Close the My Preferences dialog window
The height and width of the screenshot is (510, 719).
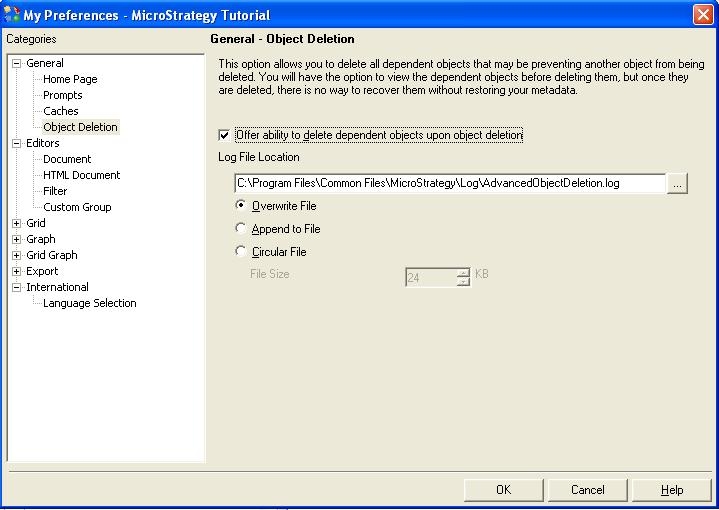tap(703, 15)
